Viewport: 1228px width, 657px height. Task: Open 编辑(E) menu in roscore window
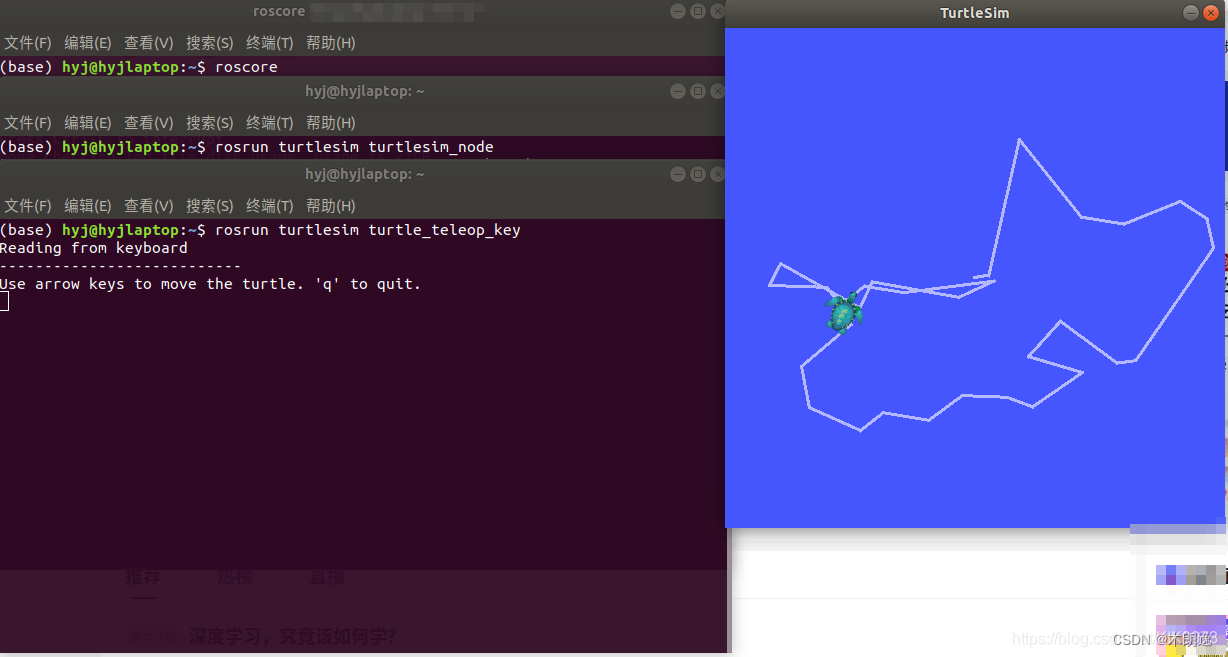click(88, 43)
